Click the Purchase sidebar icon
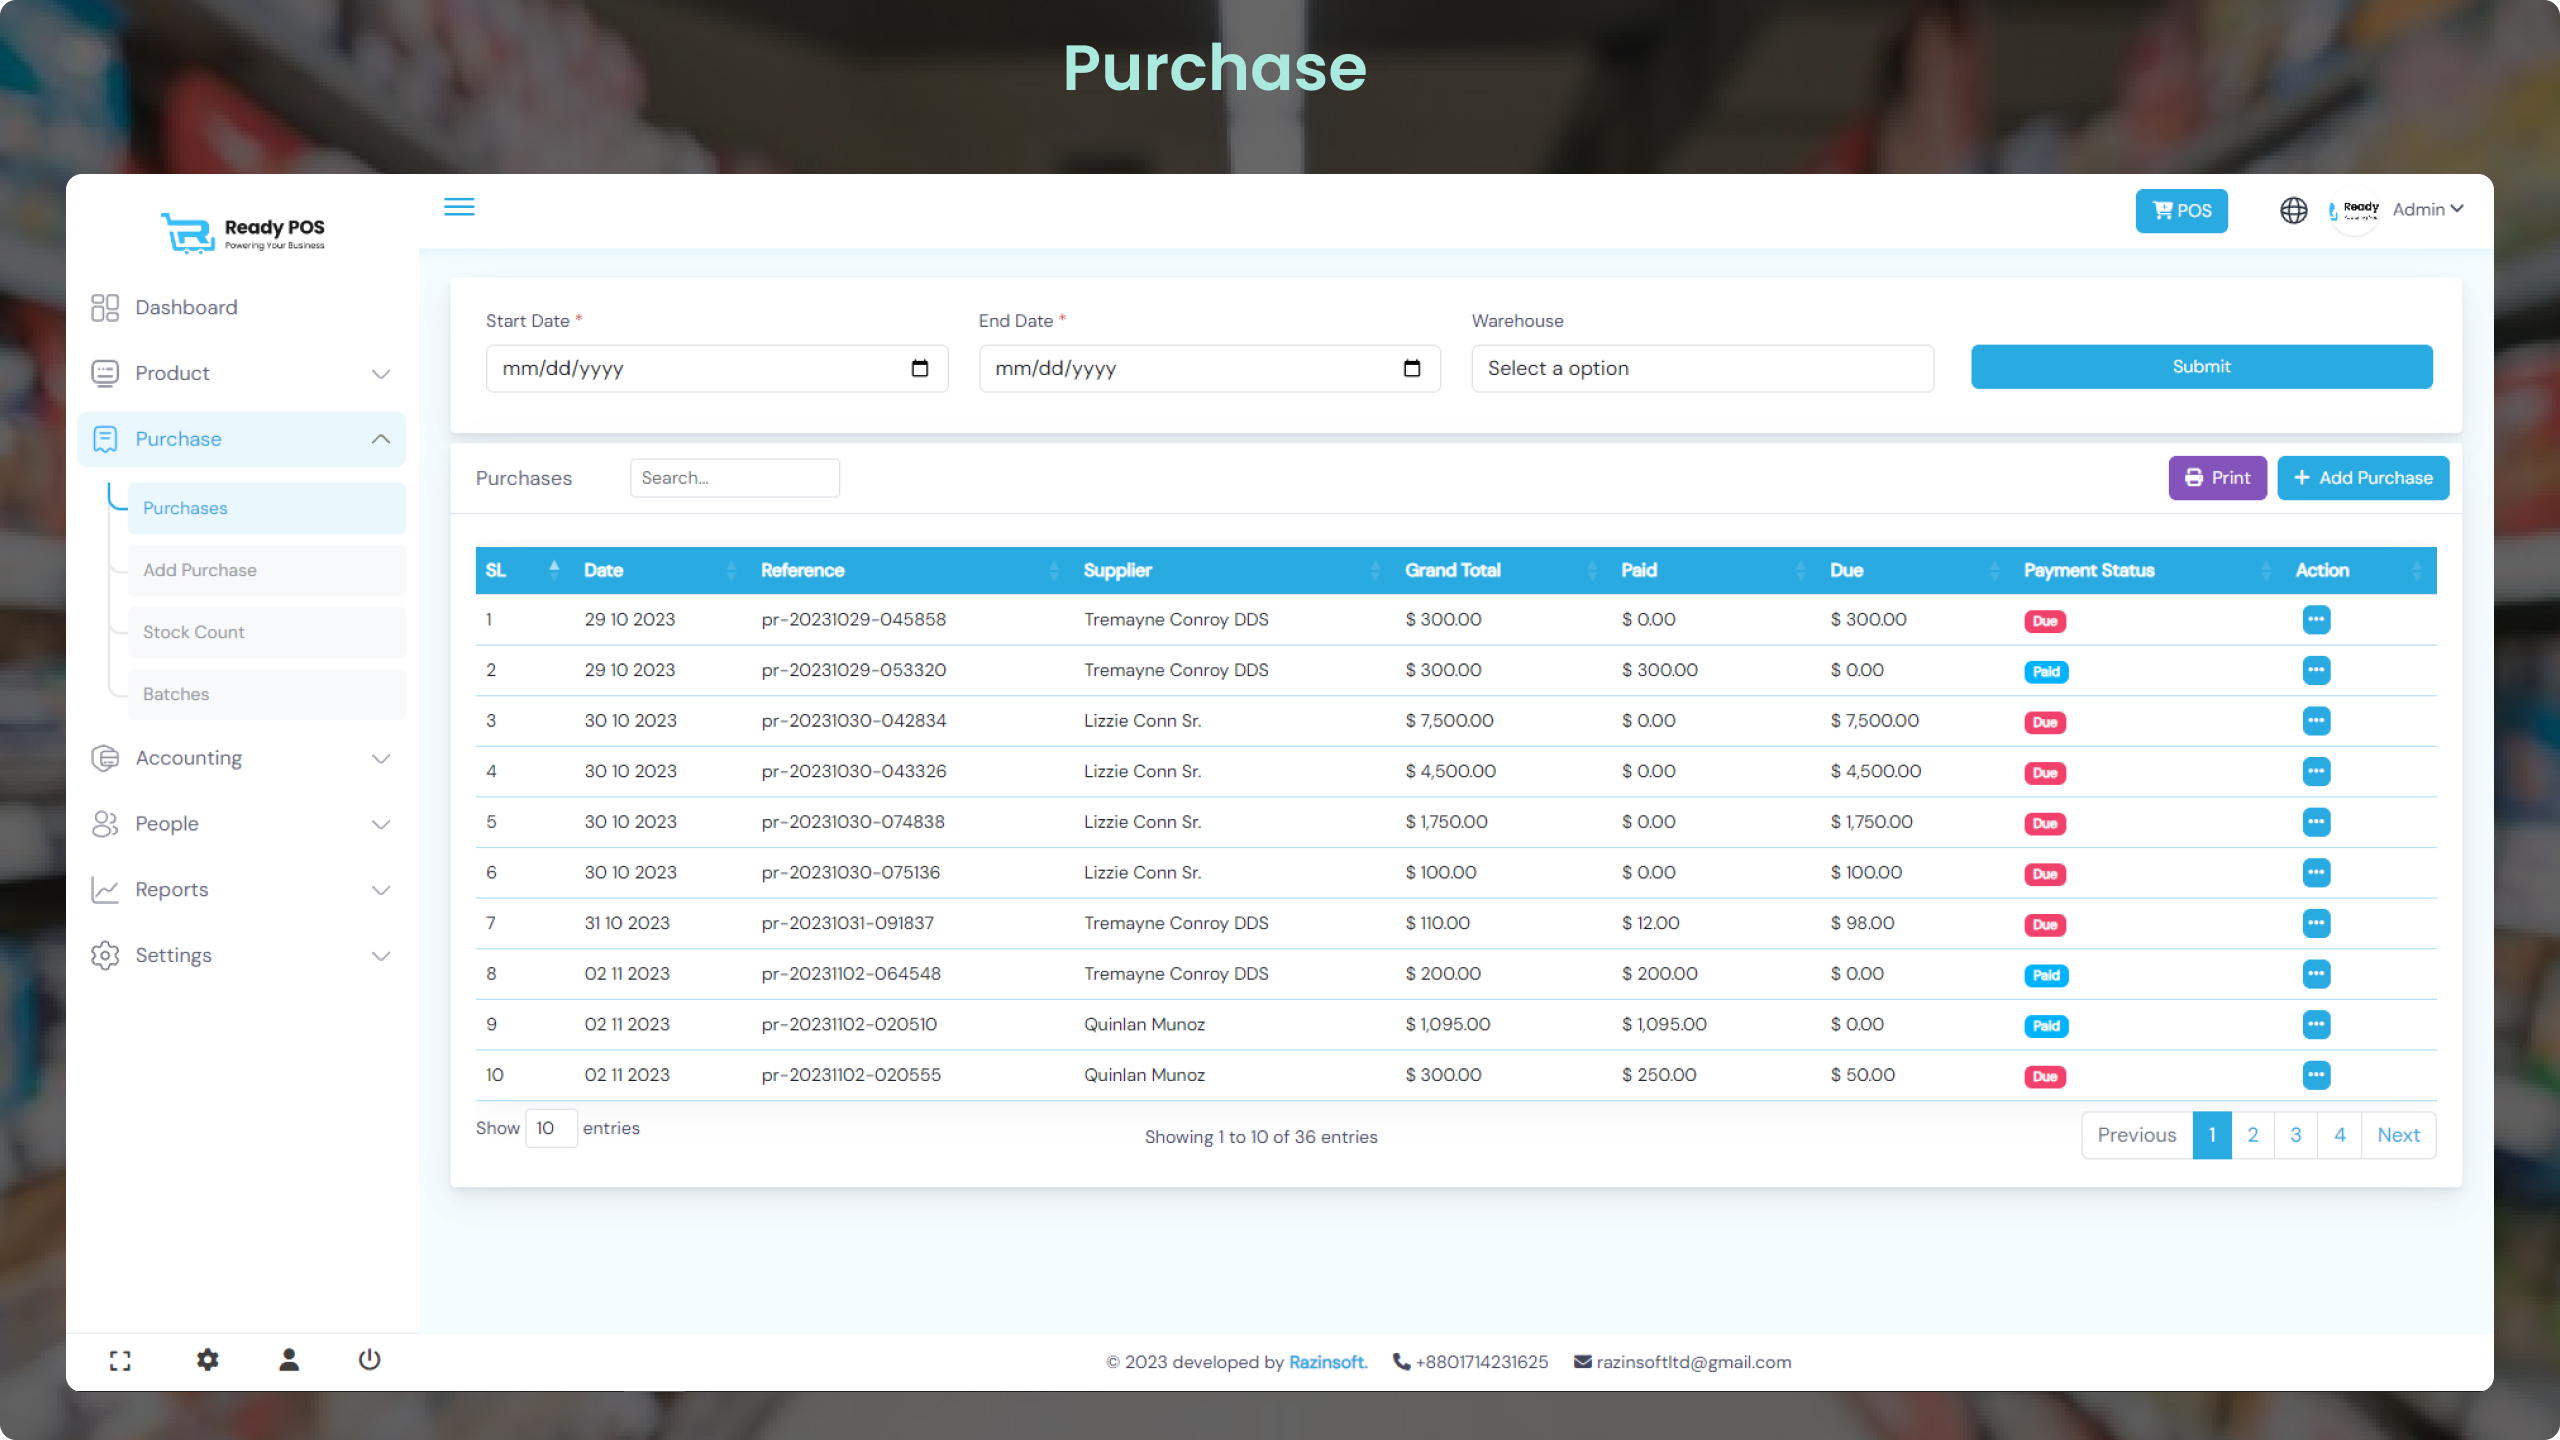The width and height of the screenshot is (2560, 1440). pyautogui.click(x=105, y=438)
